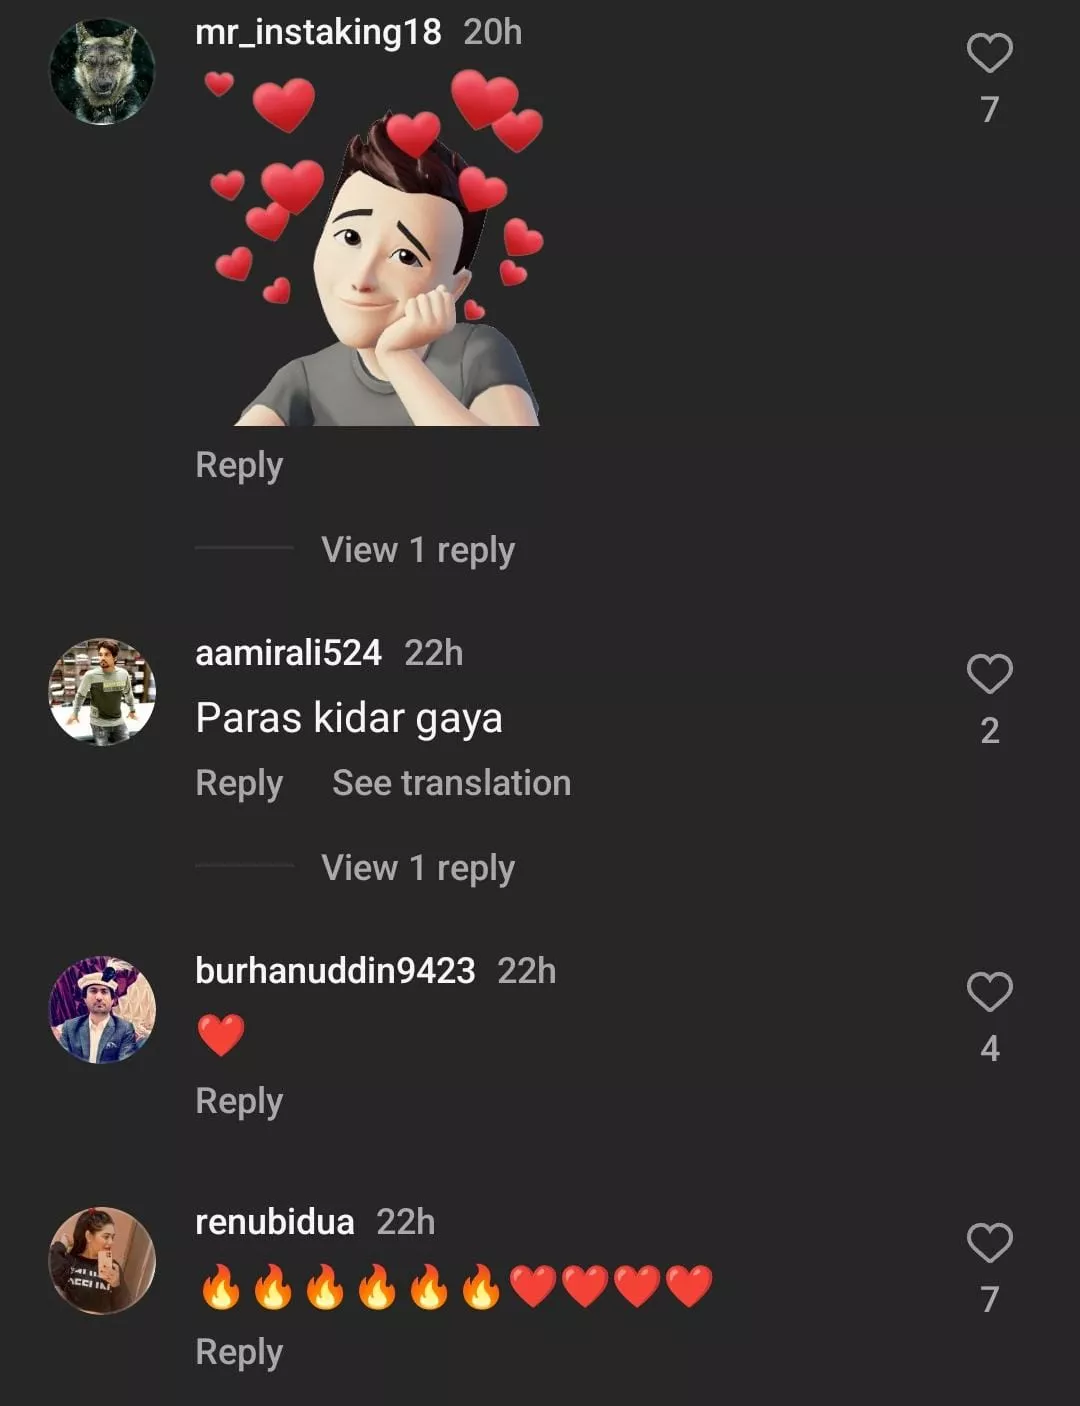
Task: Expand replies under mr_instaking18's comment
Action: (x=417, y=550)
